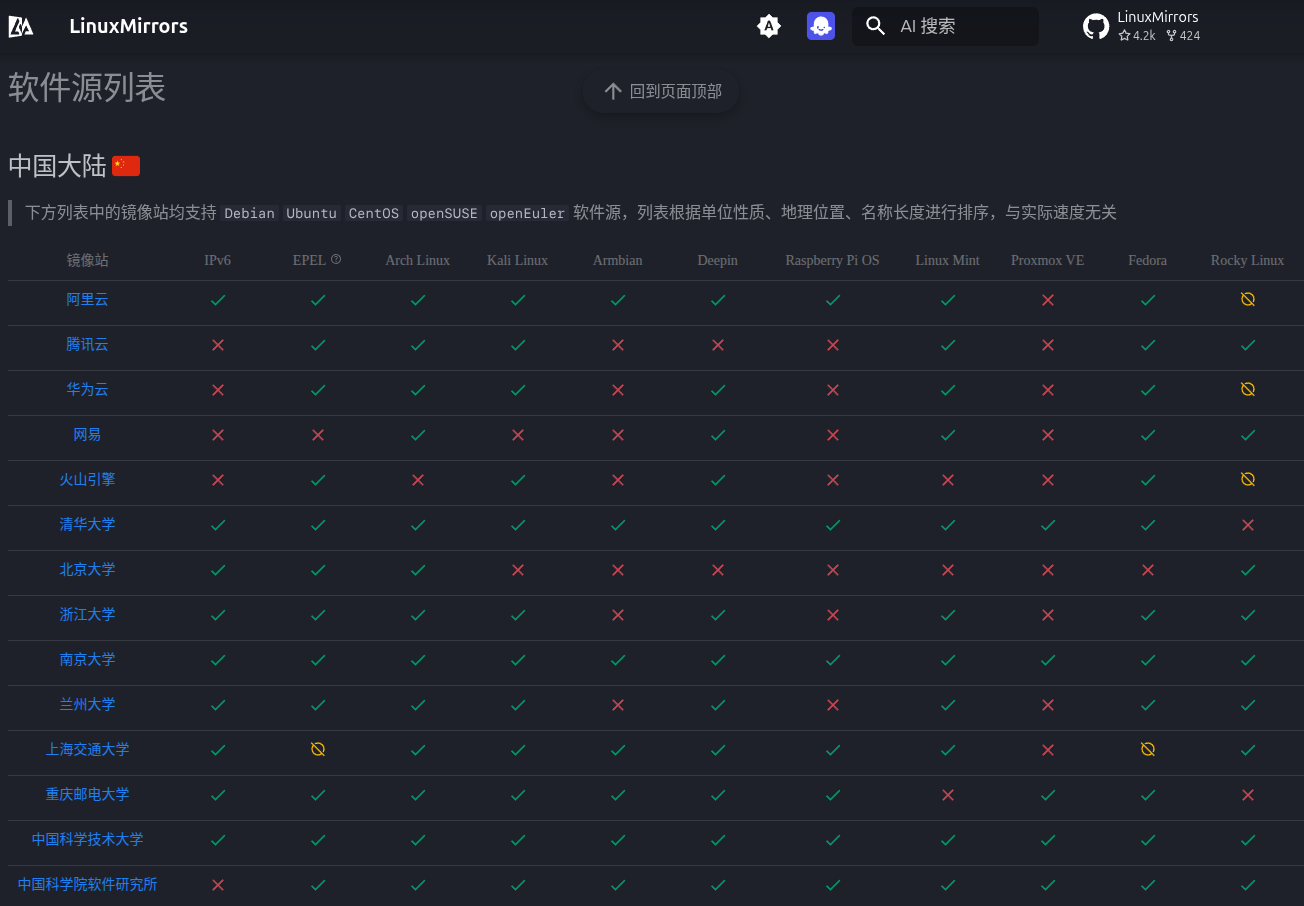
Task: Click the Kali Linux column header
Action: (518, 260)
